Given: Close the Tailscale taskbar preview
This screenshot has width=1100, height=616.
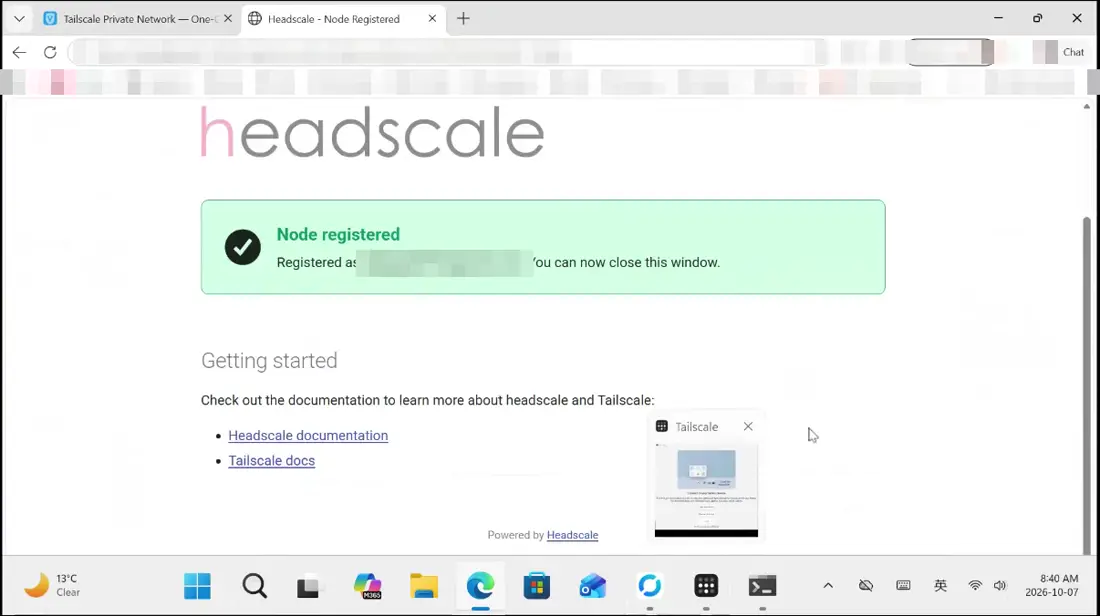Looking at the screenshot, I should 748,427.
